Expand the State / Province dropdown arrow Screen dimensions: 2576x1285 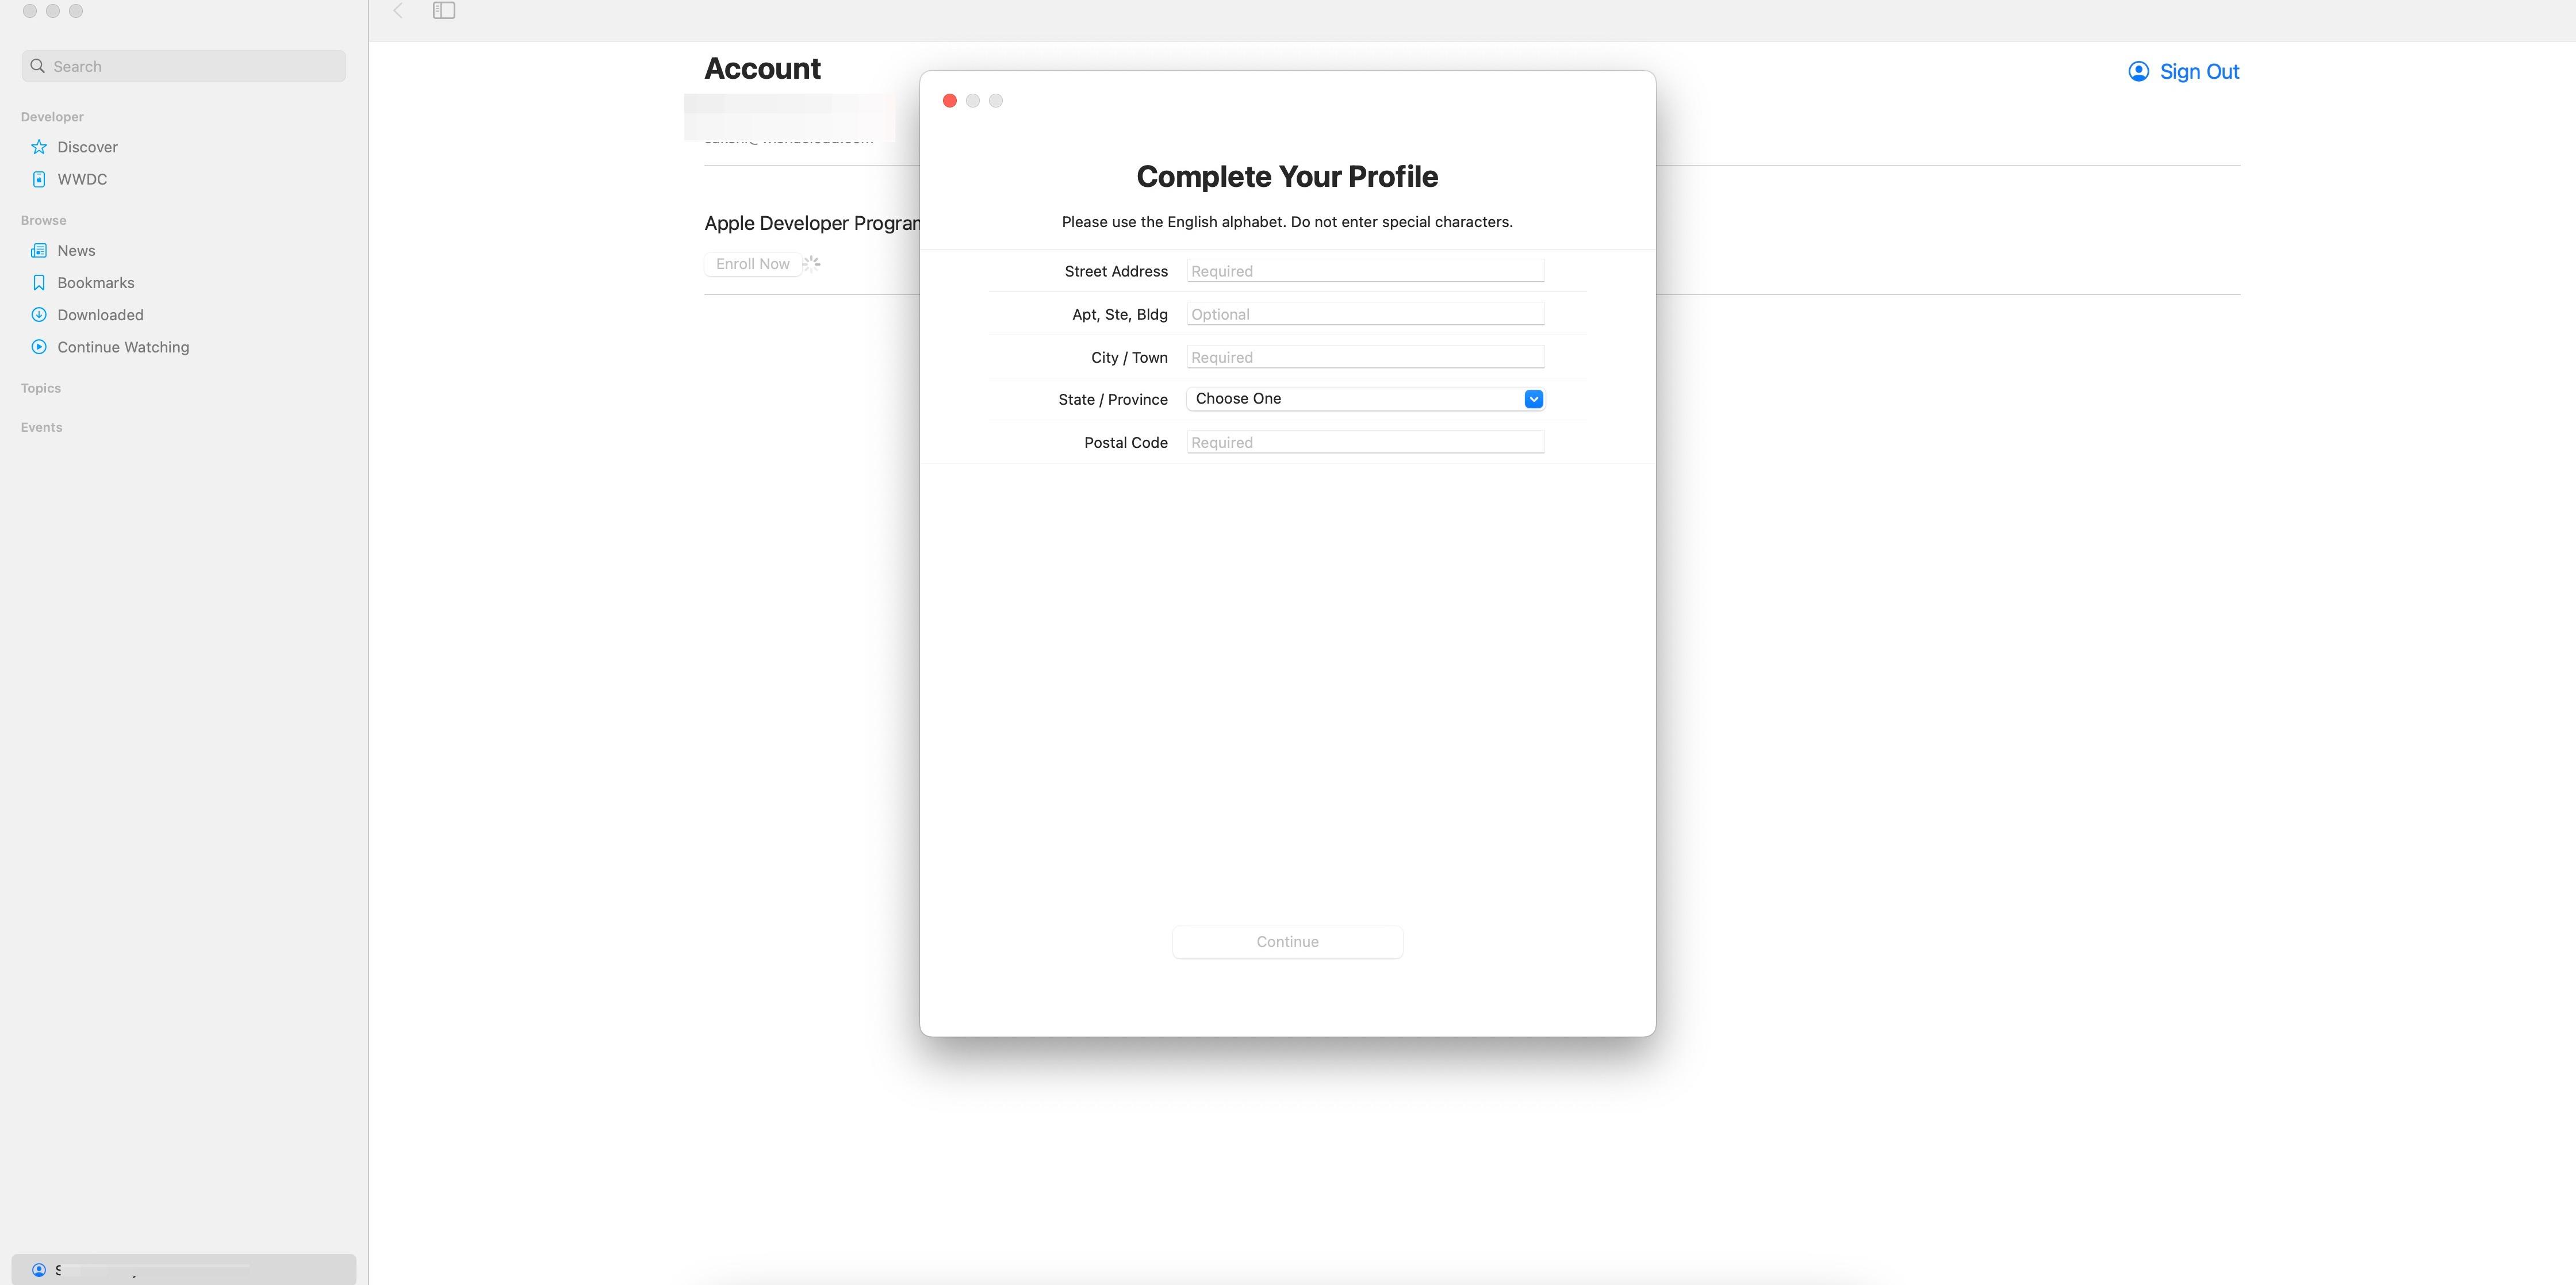tap(1533, 399)
